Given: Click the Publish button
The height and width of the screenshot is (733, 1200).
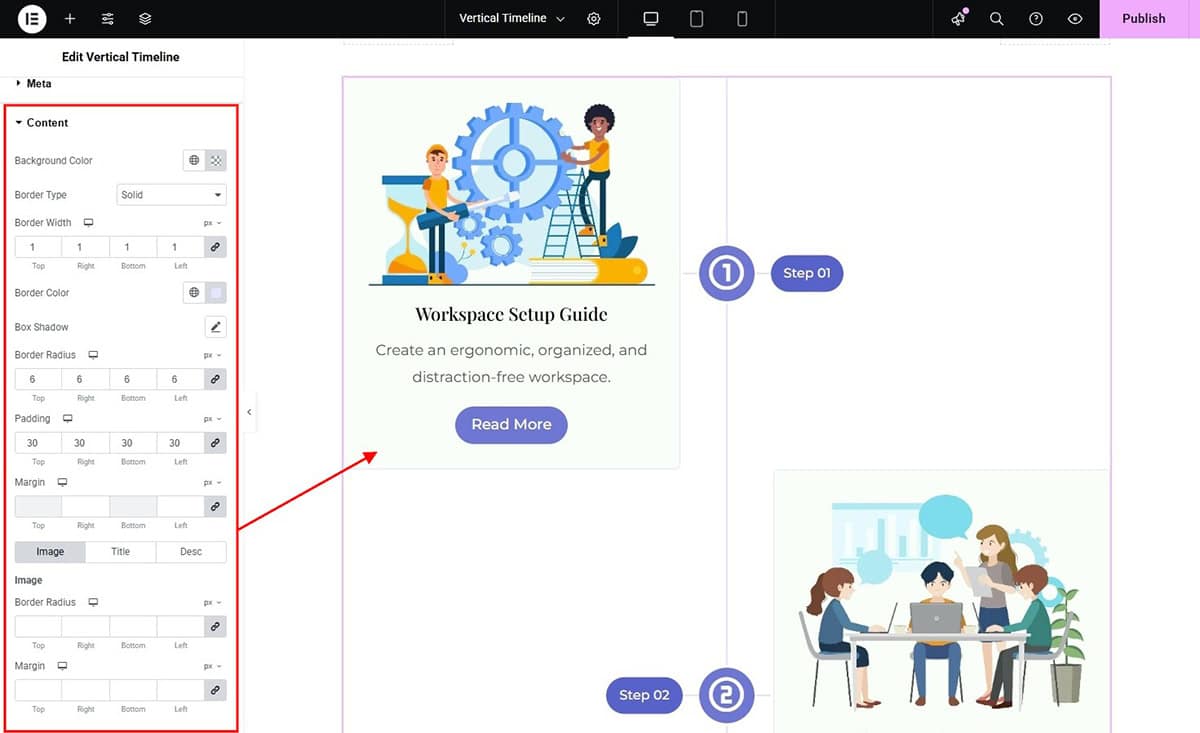Looking at the screenshot, I should coord(1144,19).
